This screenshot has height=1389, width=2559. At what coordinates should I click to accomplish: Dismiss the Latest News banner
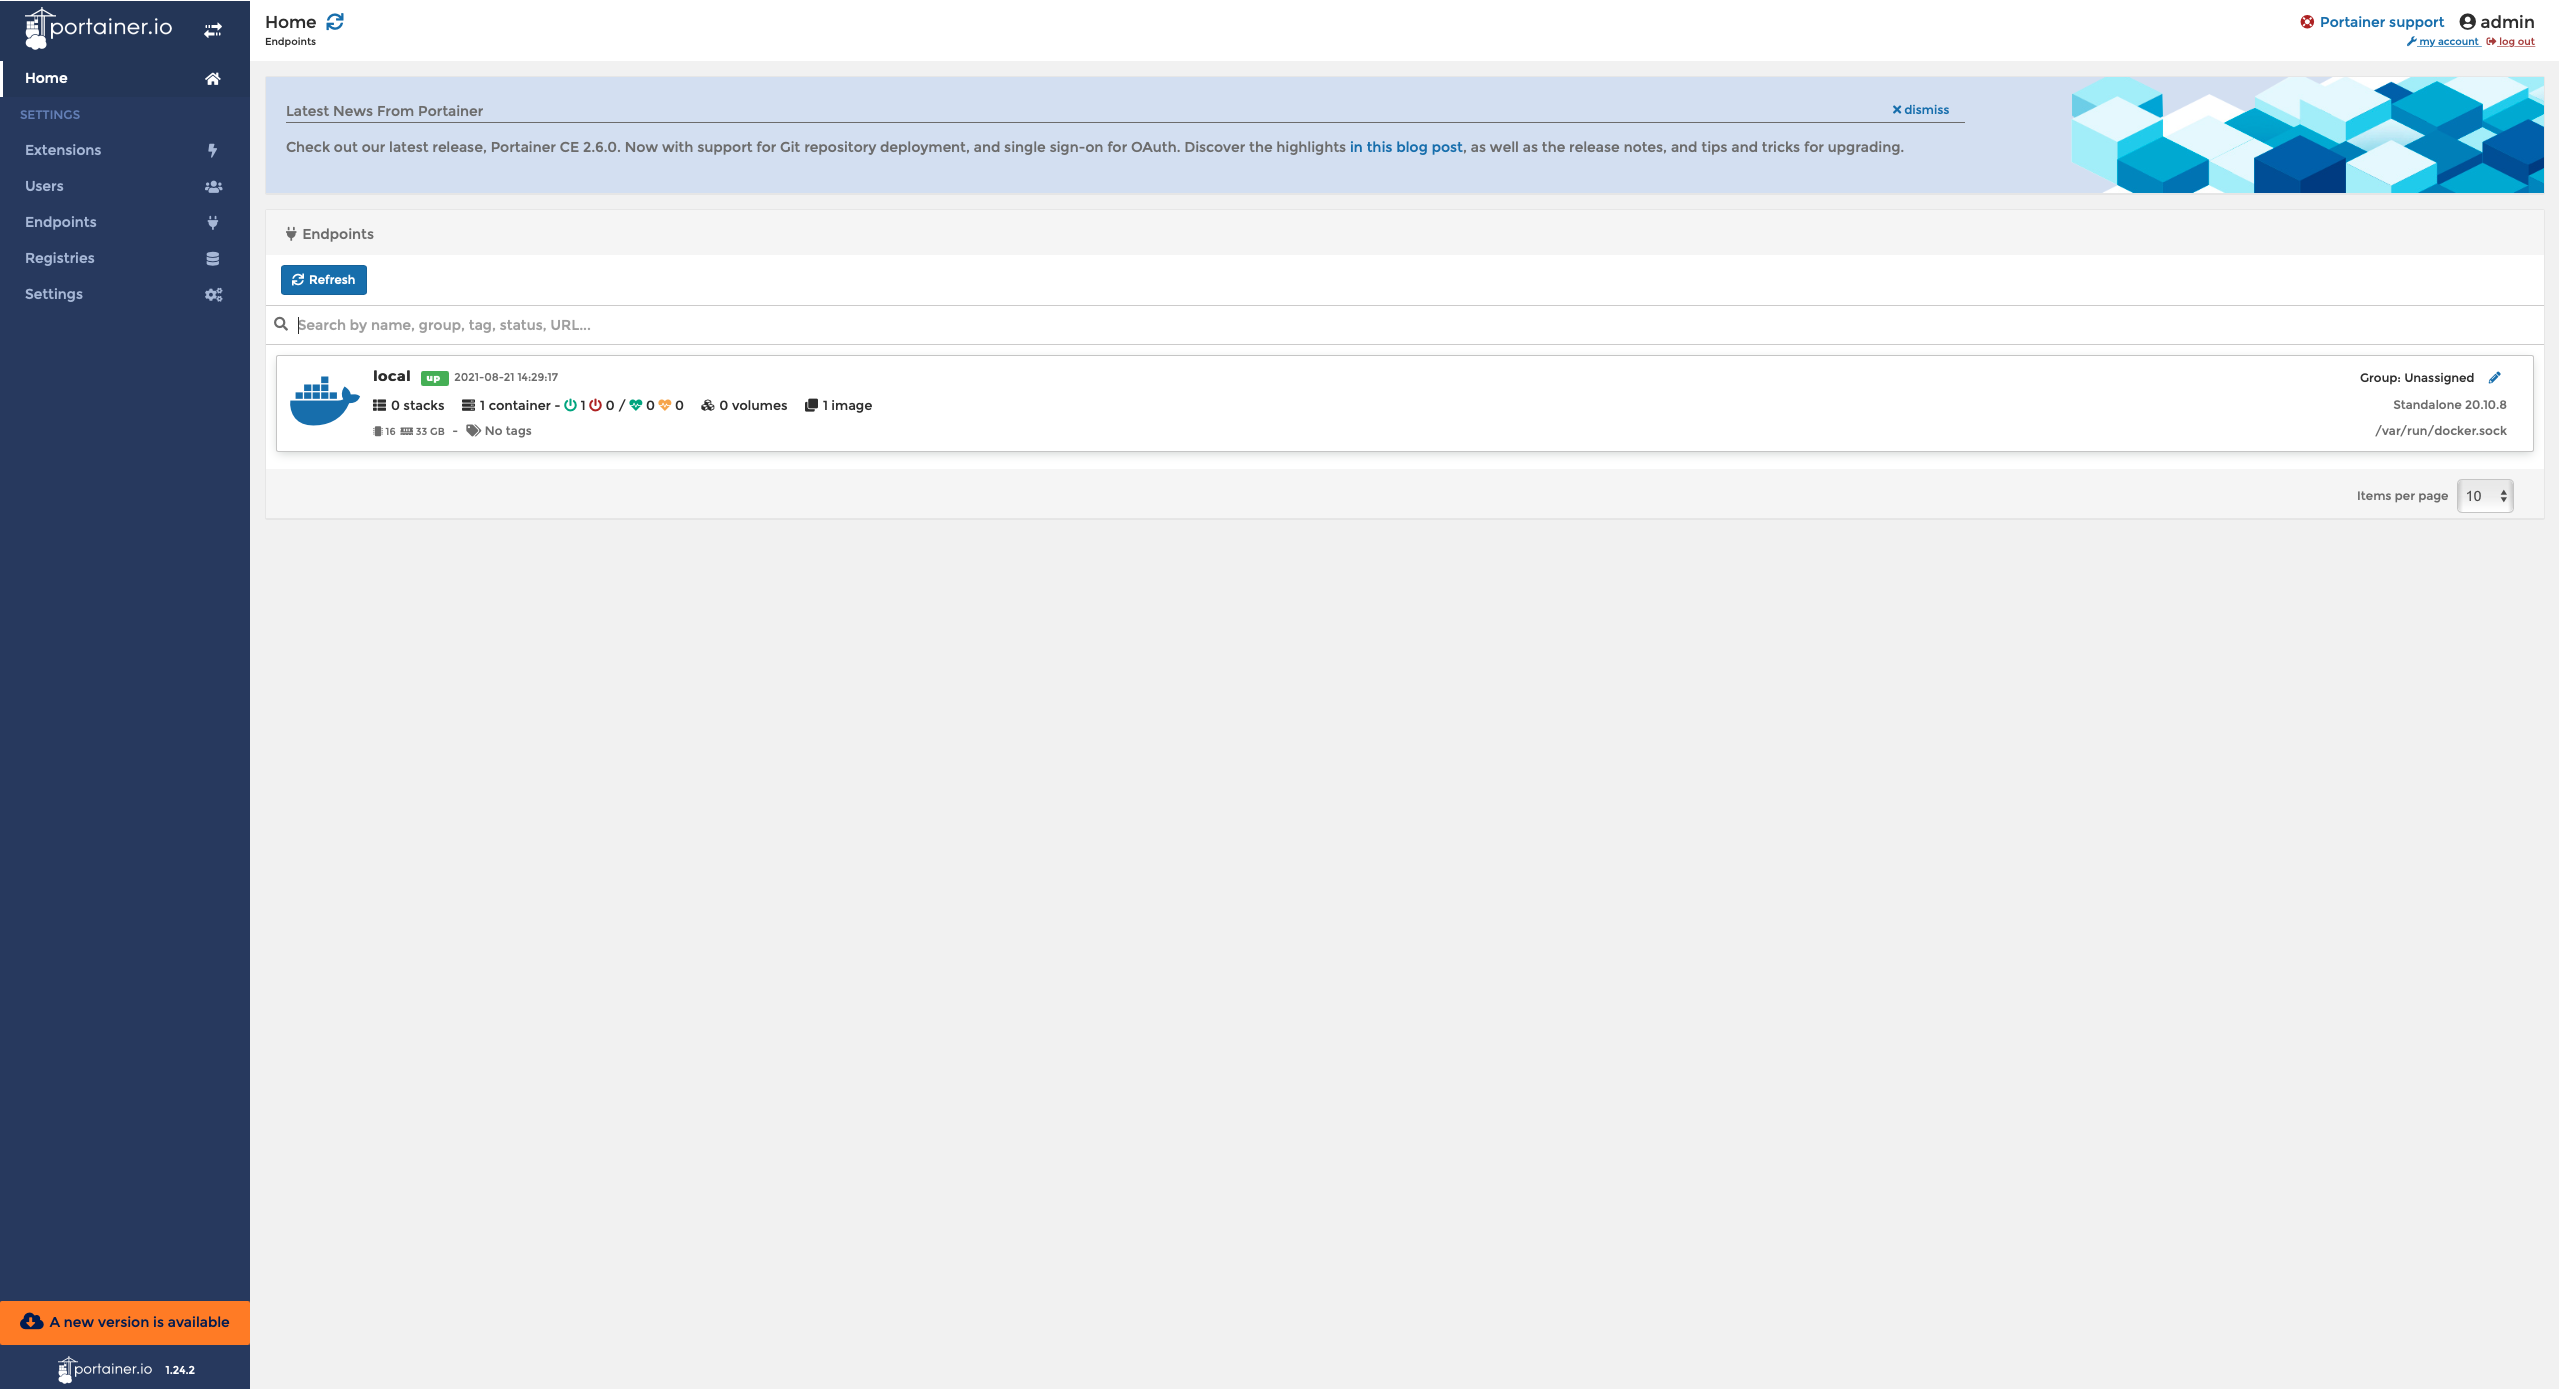pos(1920,110)
